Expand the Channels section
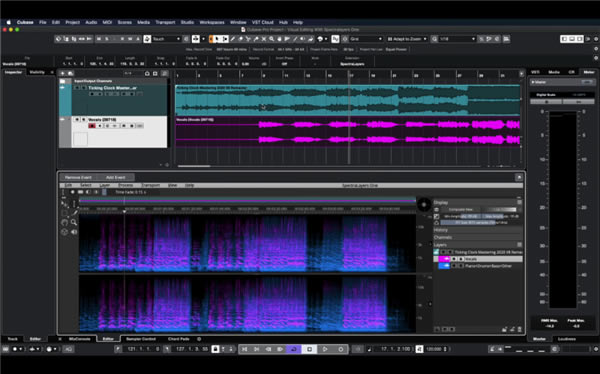 pyautogui.click(x=477, y=237)
